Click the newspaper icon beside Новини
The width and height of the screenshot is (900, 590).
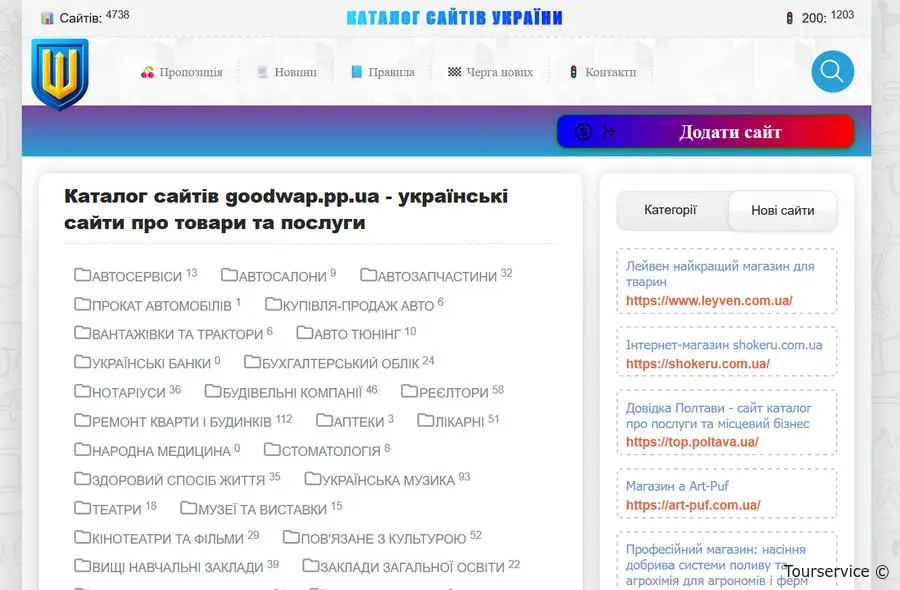pos(262,72)
